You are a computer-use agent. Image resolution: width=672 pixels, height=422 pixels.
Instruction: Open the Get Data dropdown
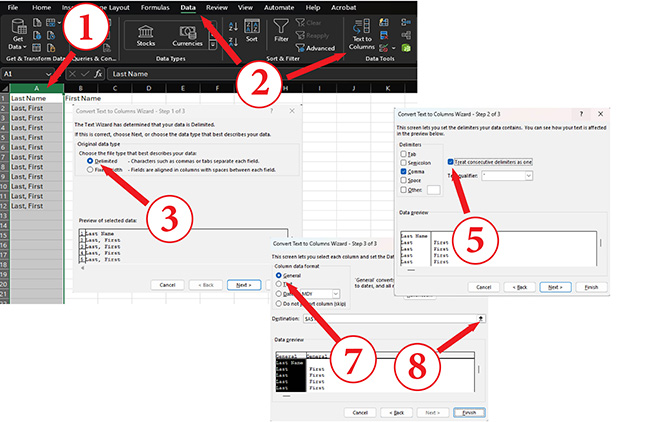15,39
